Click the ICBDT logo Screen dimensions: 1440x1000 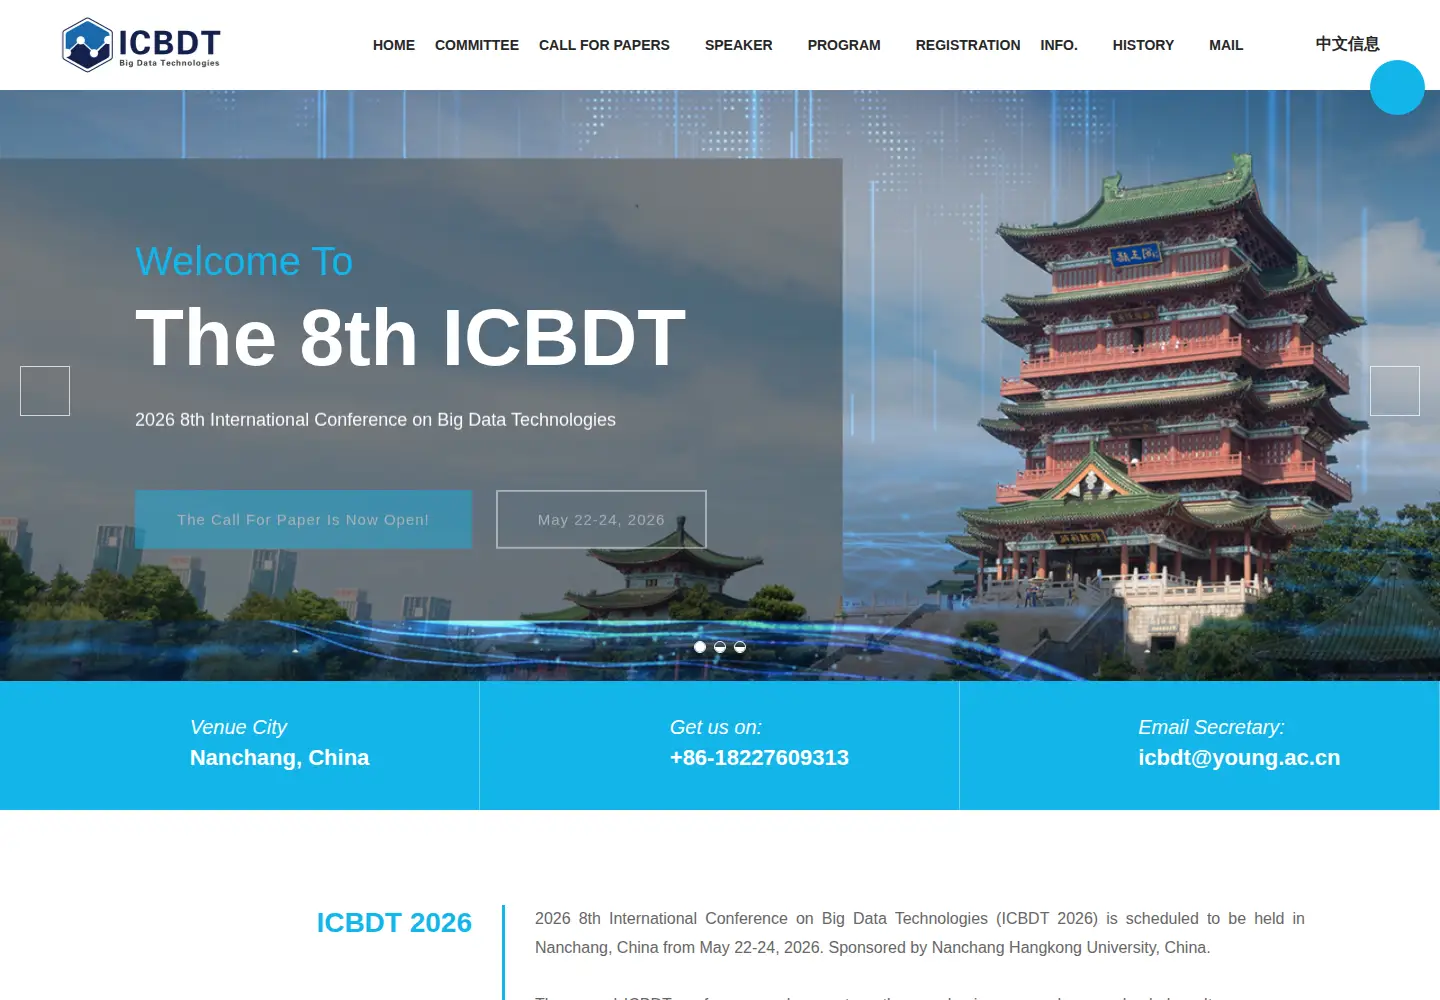pos(141,45)
